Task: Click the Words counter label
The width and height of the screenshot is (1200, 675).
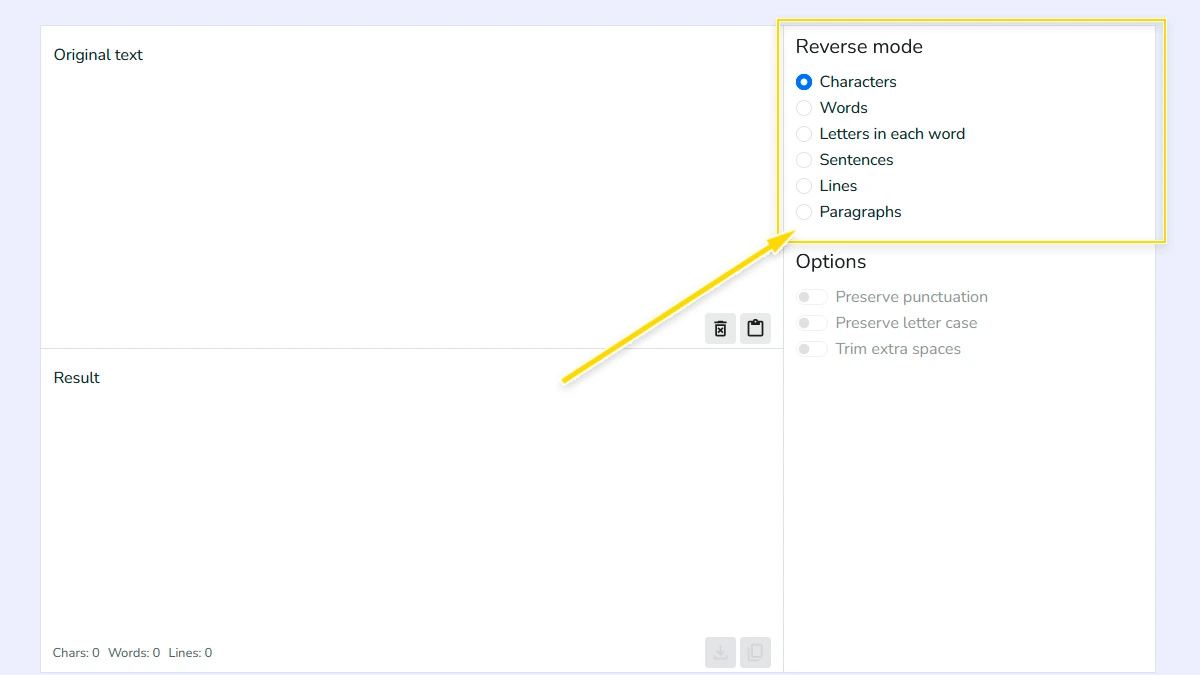Action: click(133, 652)
